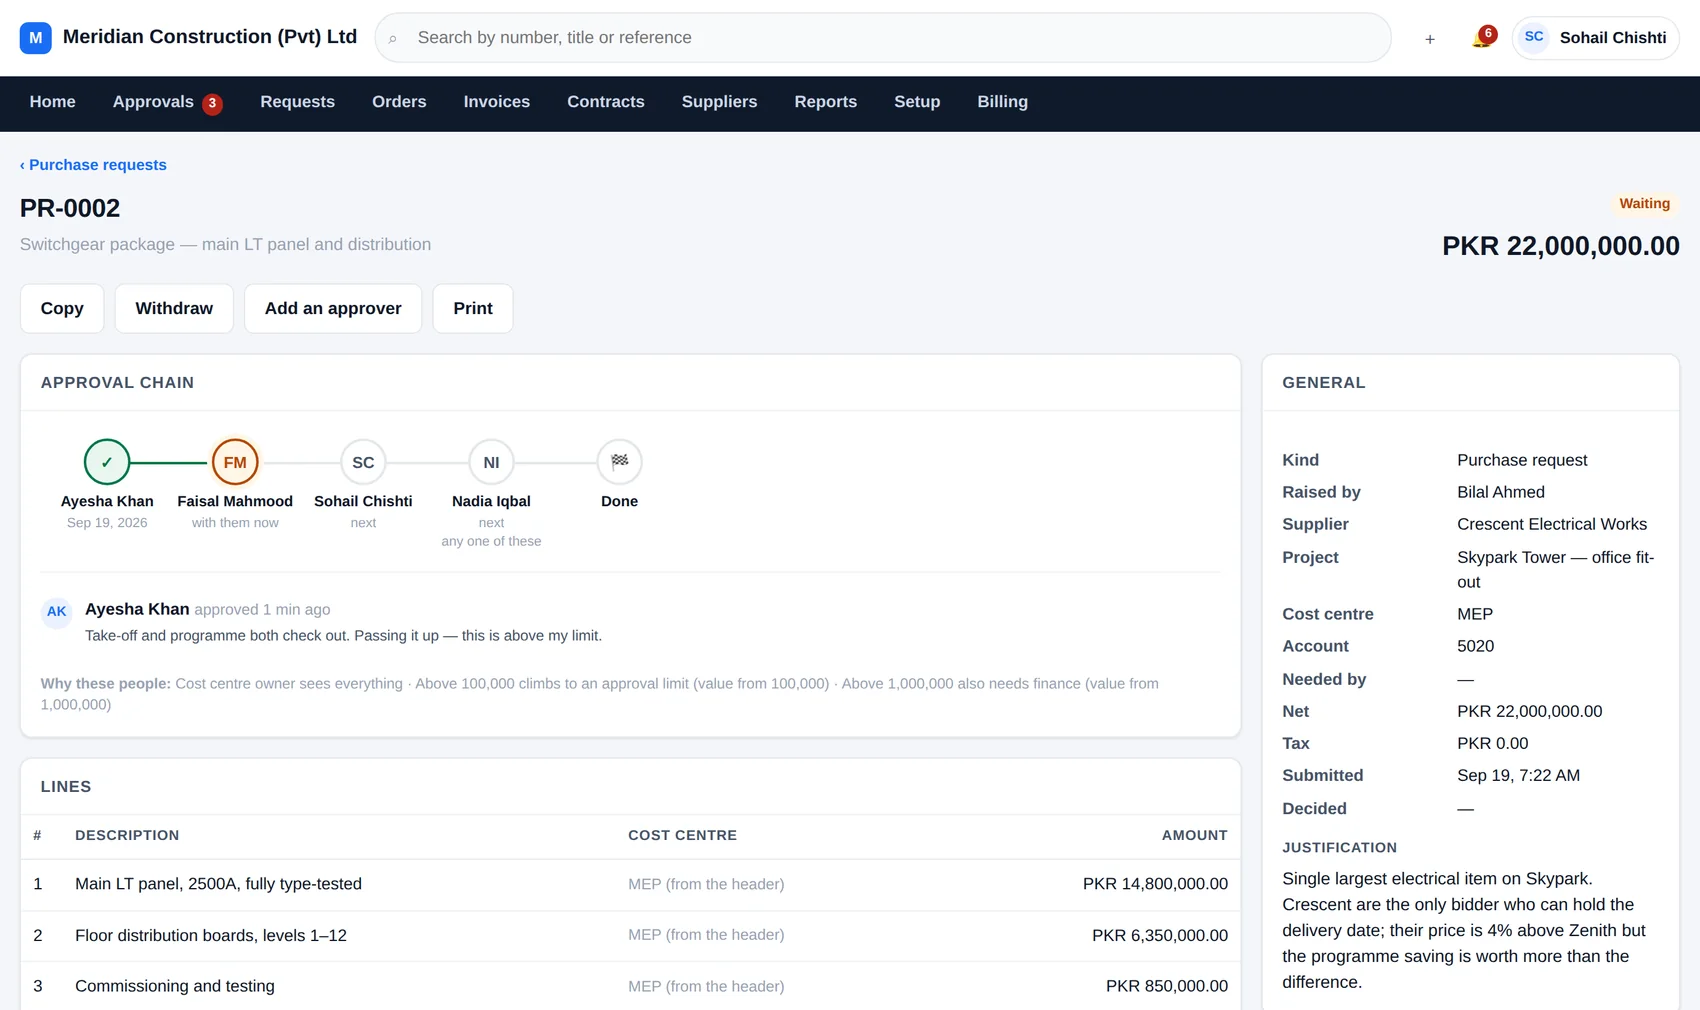The image size is (1700, 1010).
Task: Click the Copy button
Action: pos(62,308)
